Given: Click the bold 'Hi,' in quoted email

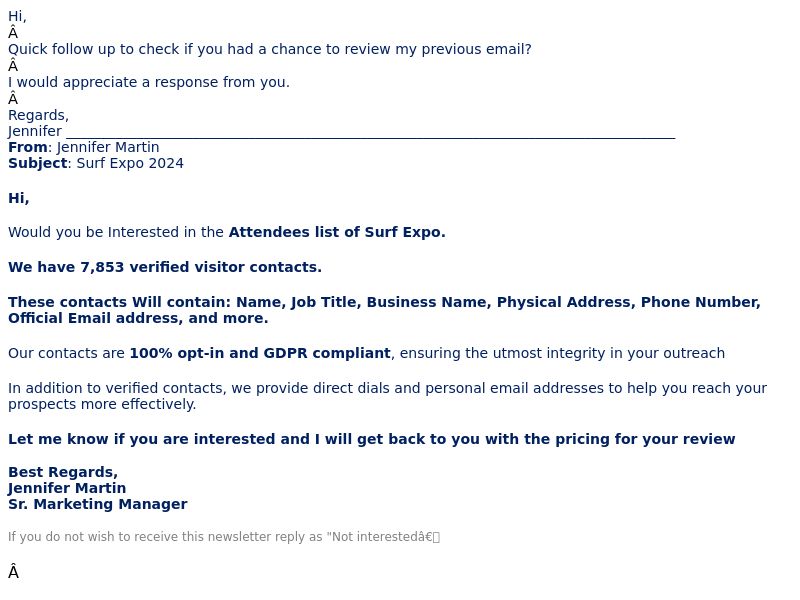Looking at the screenshot, I should pyautogui.click(x=18, y=198).
